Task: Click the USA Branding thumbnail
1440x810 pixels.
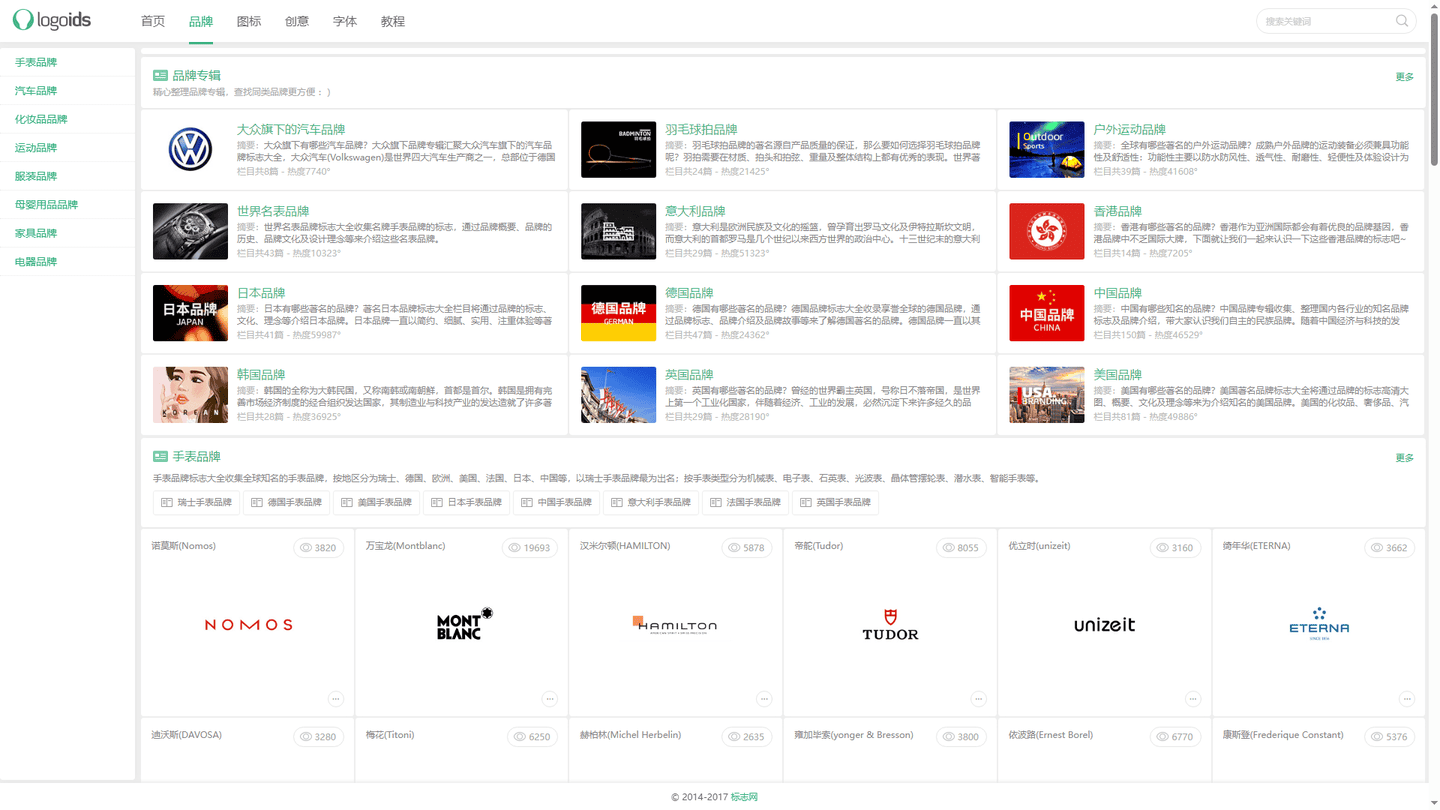Action: click(1047, 395)
